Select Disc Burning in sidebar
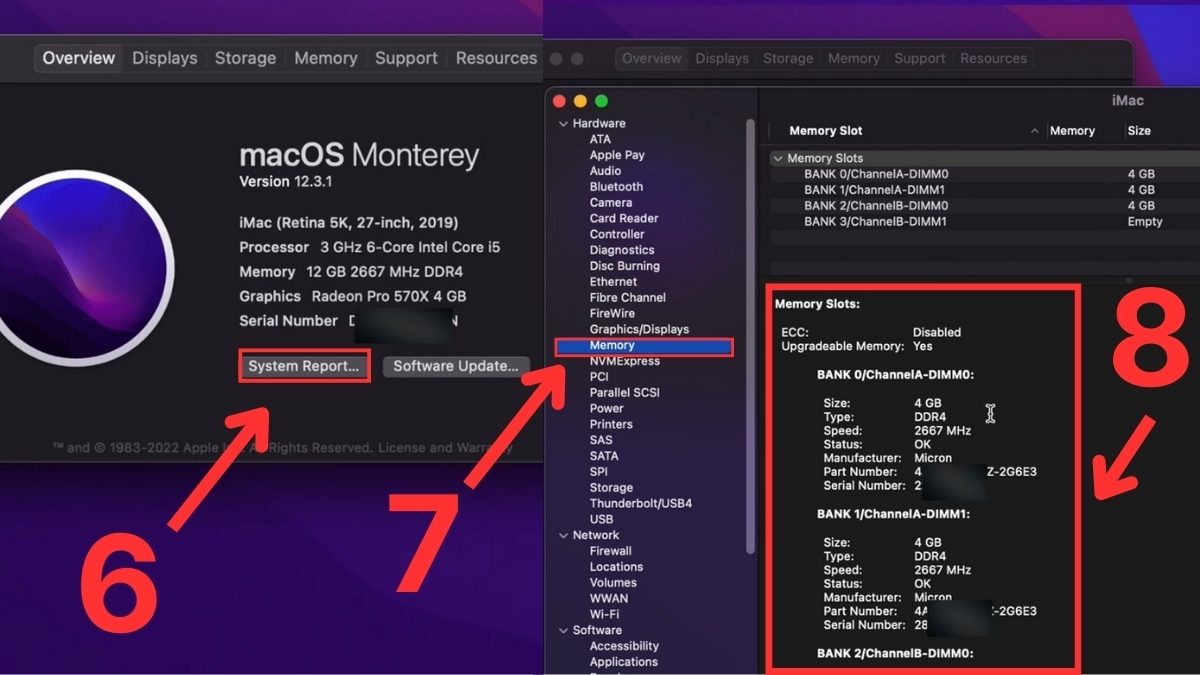The image size is (1200, 675). click(x=624, y=266)
